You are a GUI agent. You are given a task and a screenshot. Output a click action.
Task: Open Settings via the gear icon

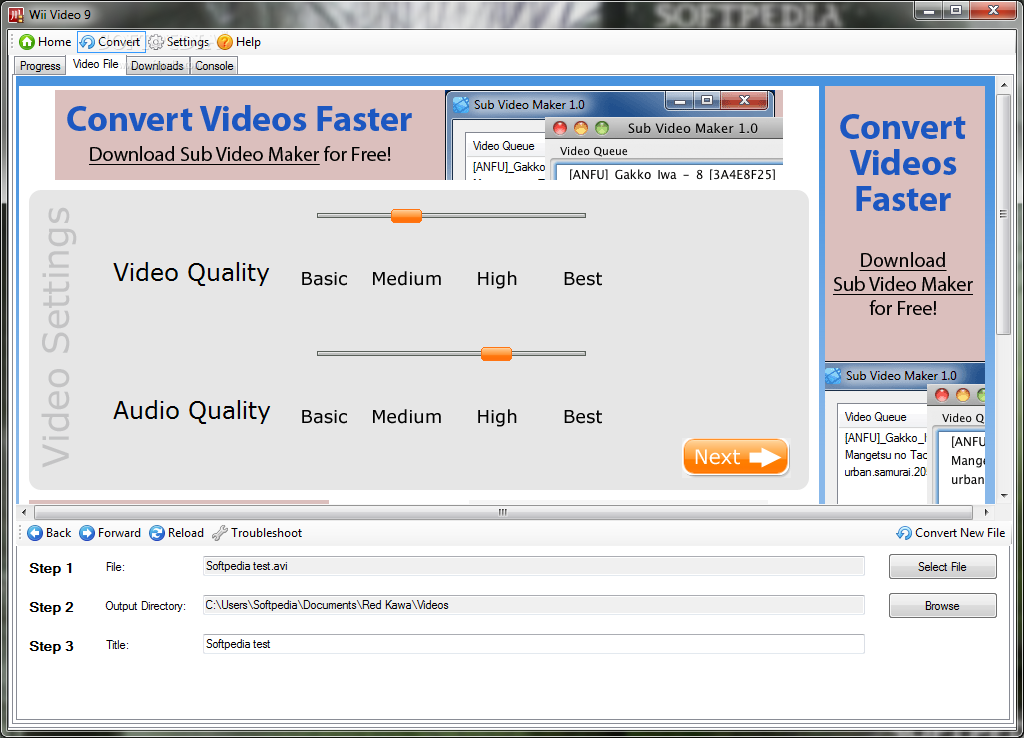coord(155,42)
